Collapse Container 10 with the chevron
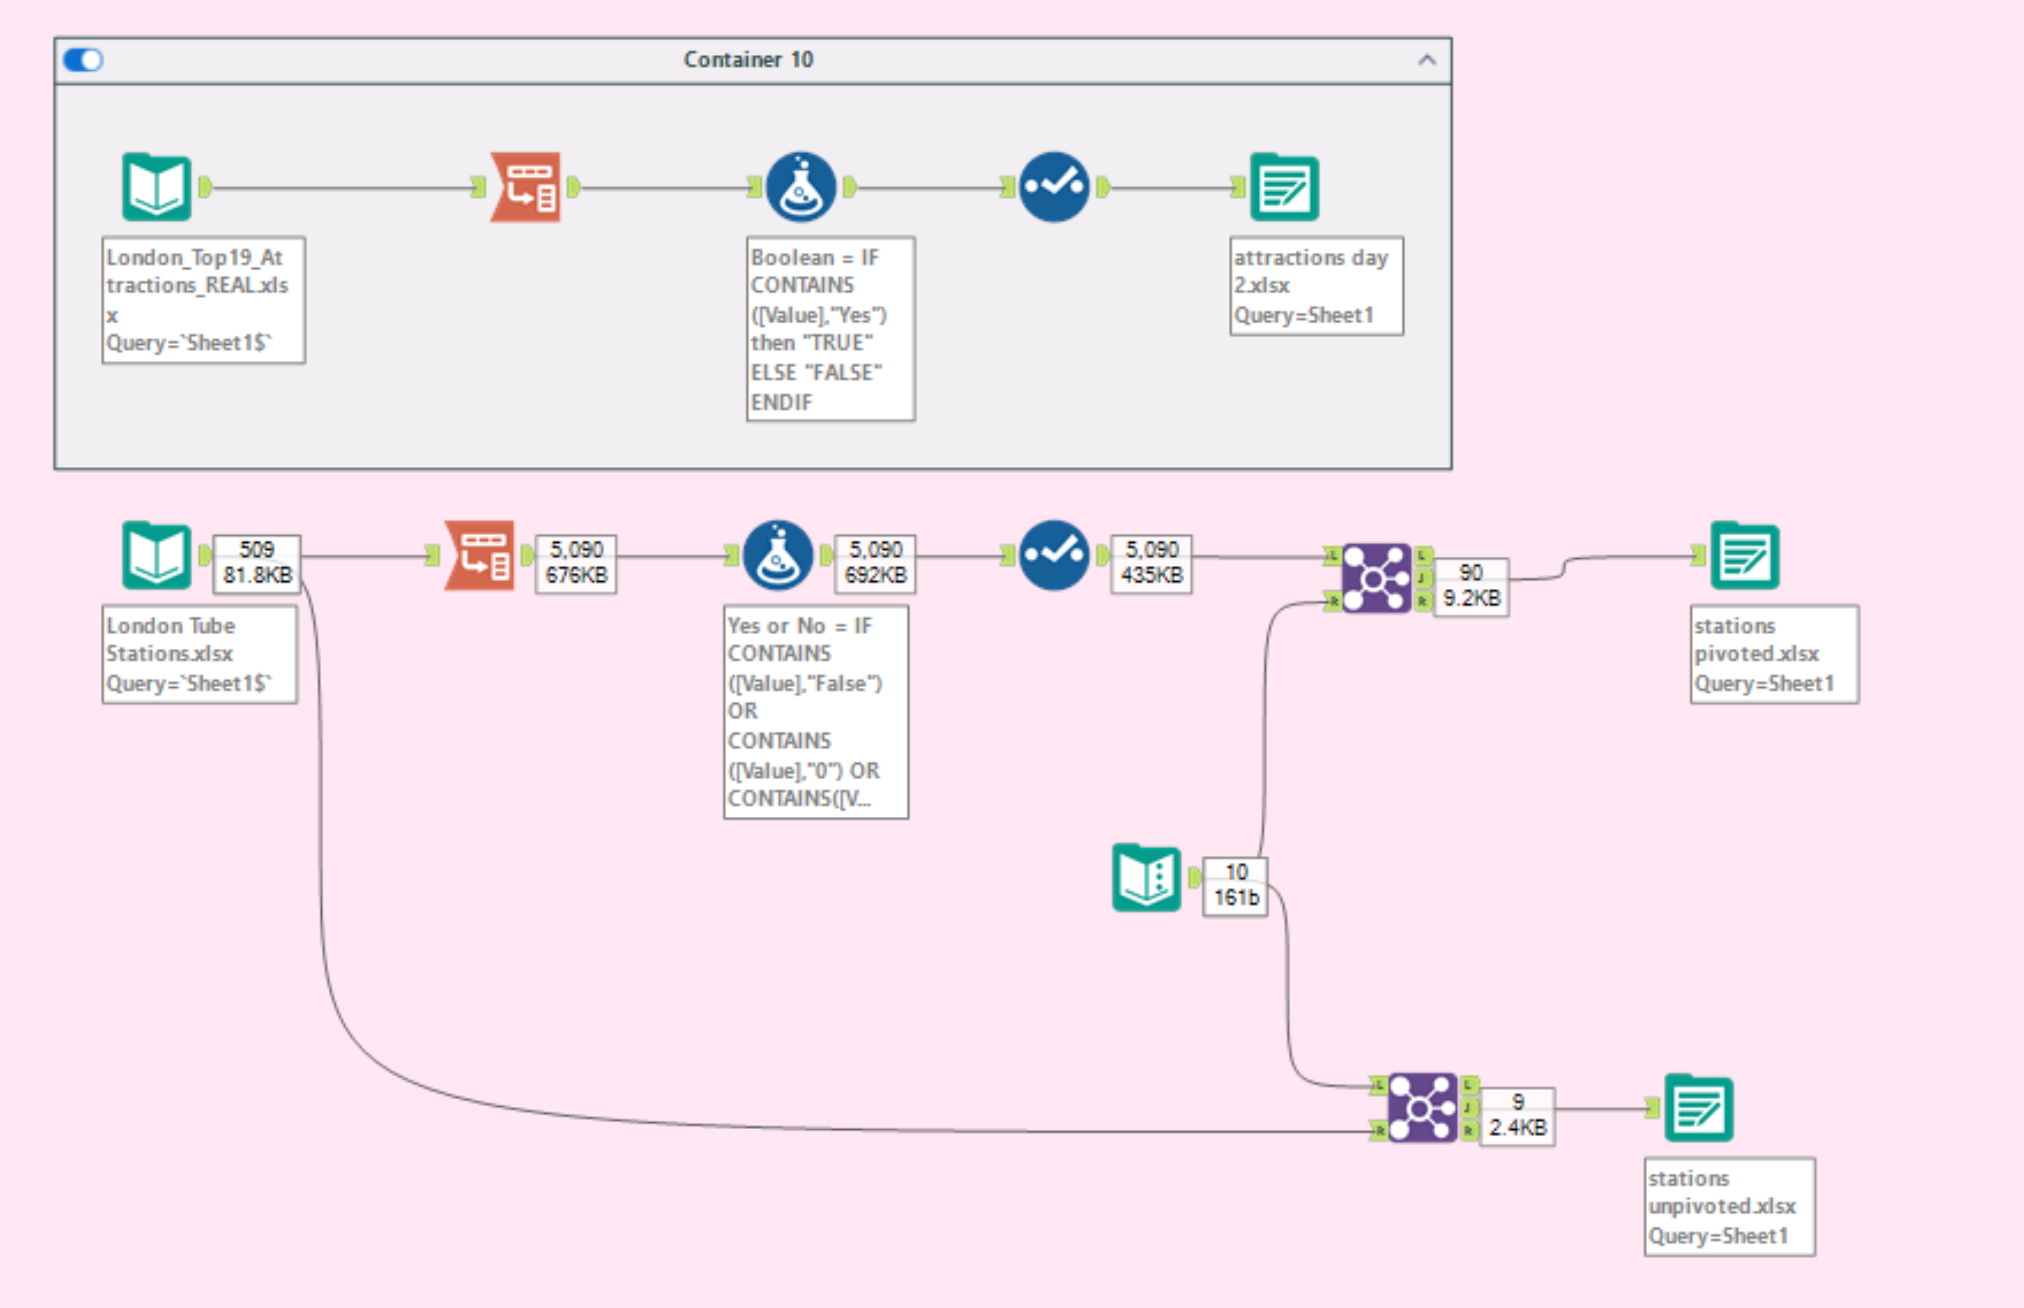The width and height of the screenshot is (2024, 1308). point(1426,60)
